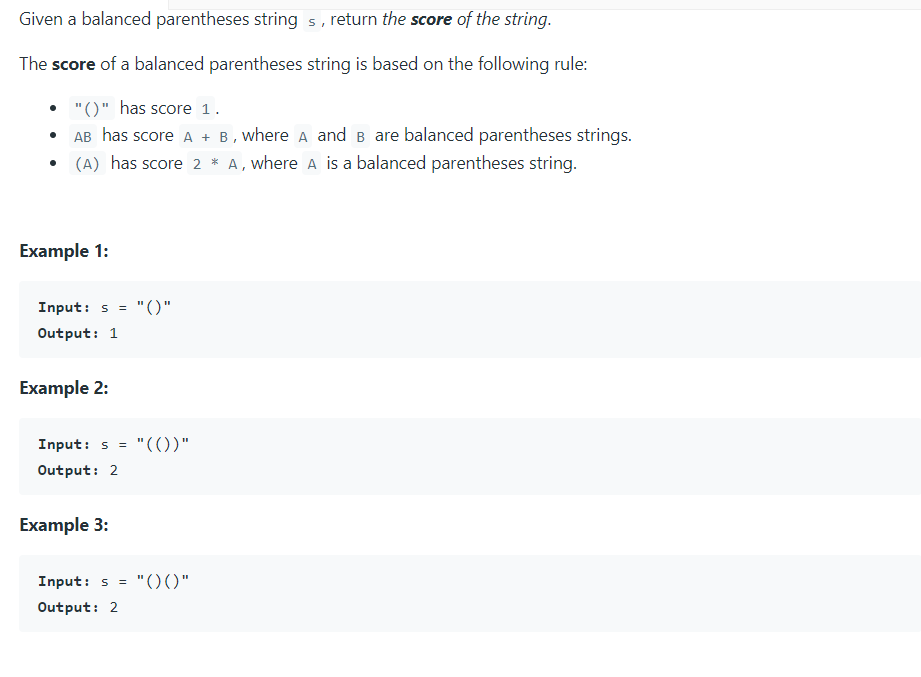The height and width of the screenshot is (677, 921).
Task: Click the Example 3 input line s = "()()"
Action: point(114,581)
